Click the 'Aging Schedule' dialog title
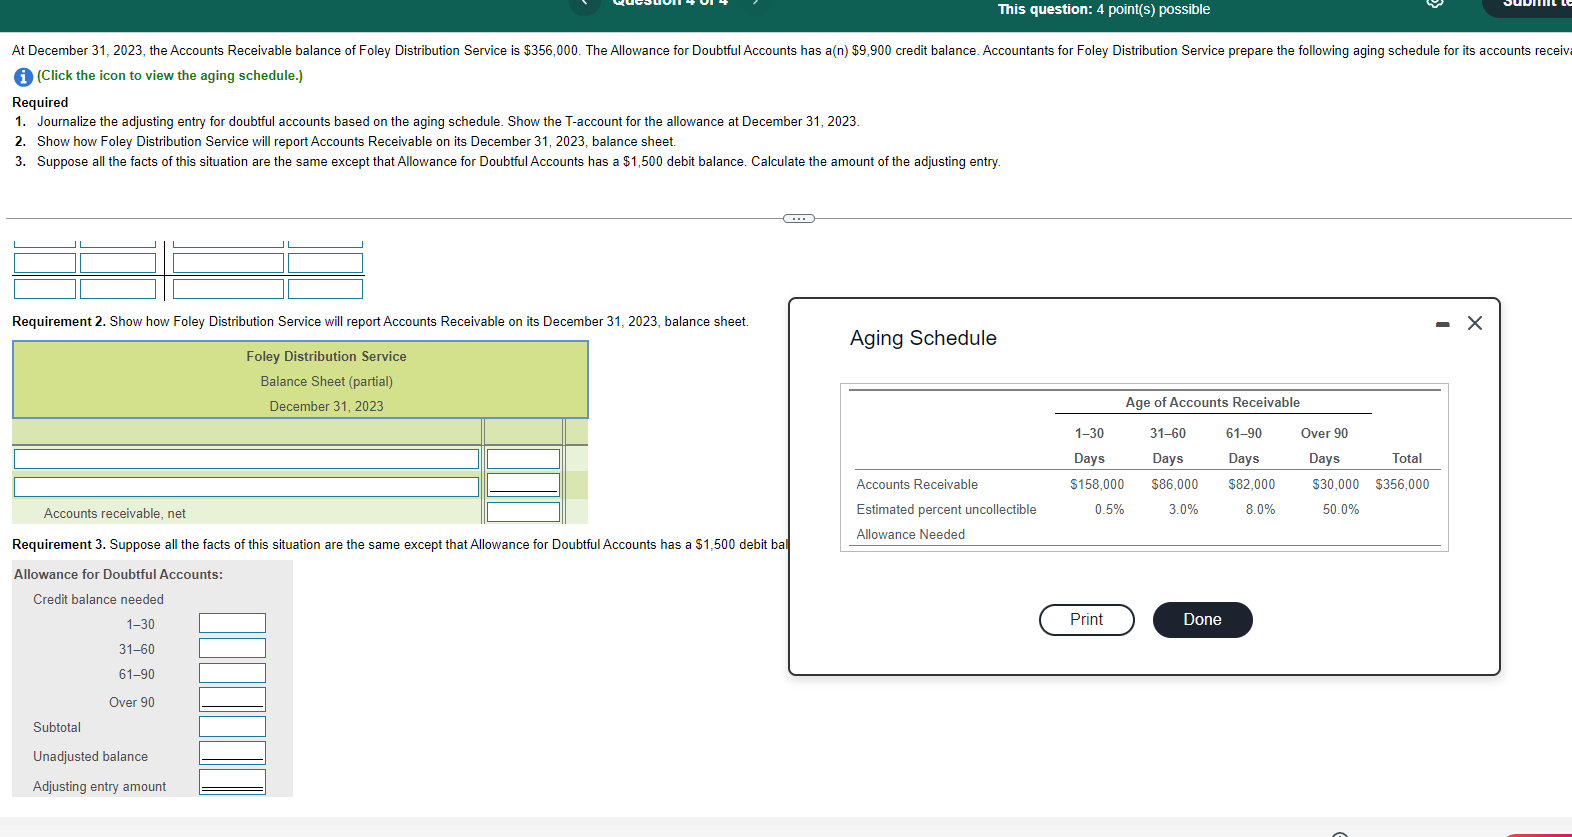The height and width of the screenshot is (837, 1572). click(x=923, y=338)
